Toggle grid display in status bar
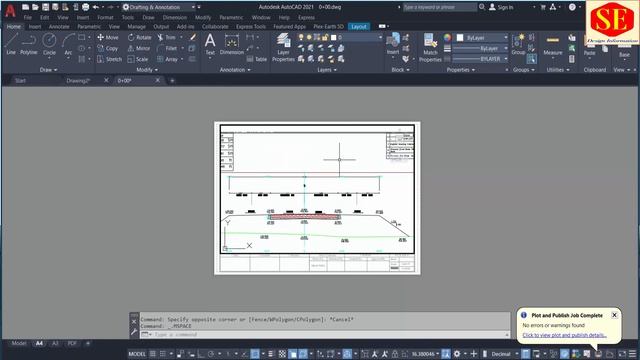This screenshot has height=360, width=640. (x=153, y=353)
